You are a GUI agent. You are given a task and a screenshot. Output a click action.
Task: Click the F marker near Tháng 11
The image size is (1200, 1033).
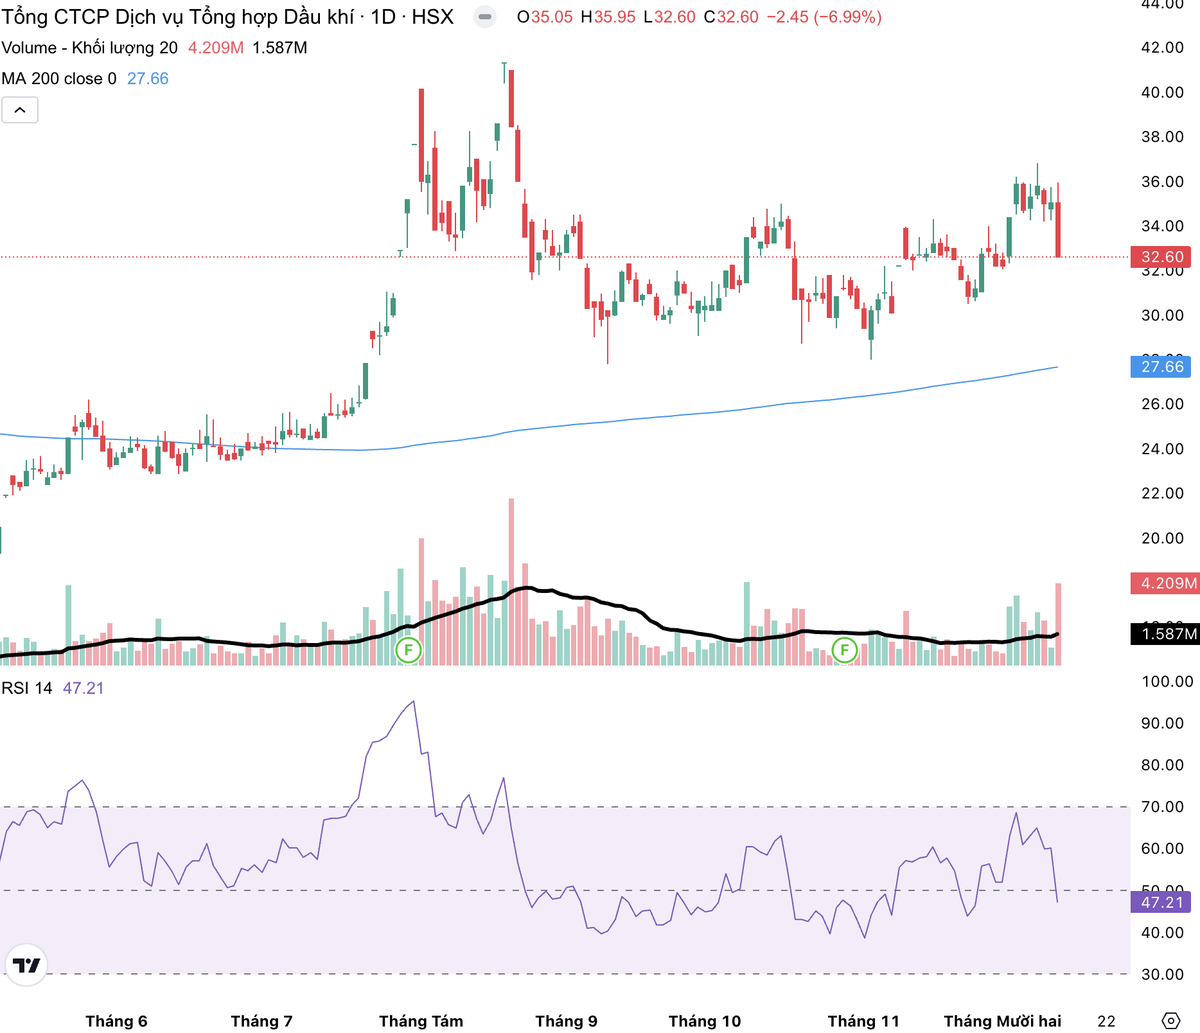pos(845,651)
